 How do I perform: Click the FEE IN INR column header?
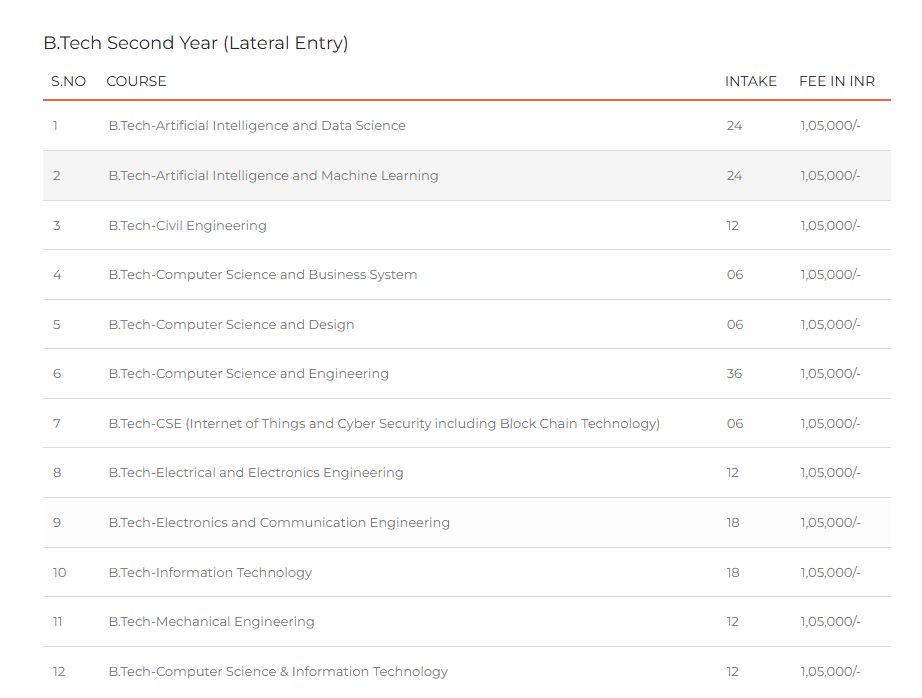tap(836, 81)
